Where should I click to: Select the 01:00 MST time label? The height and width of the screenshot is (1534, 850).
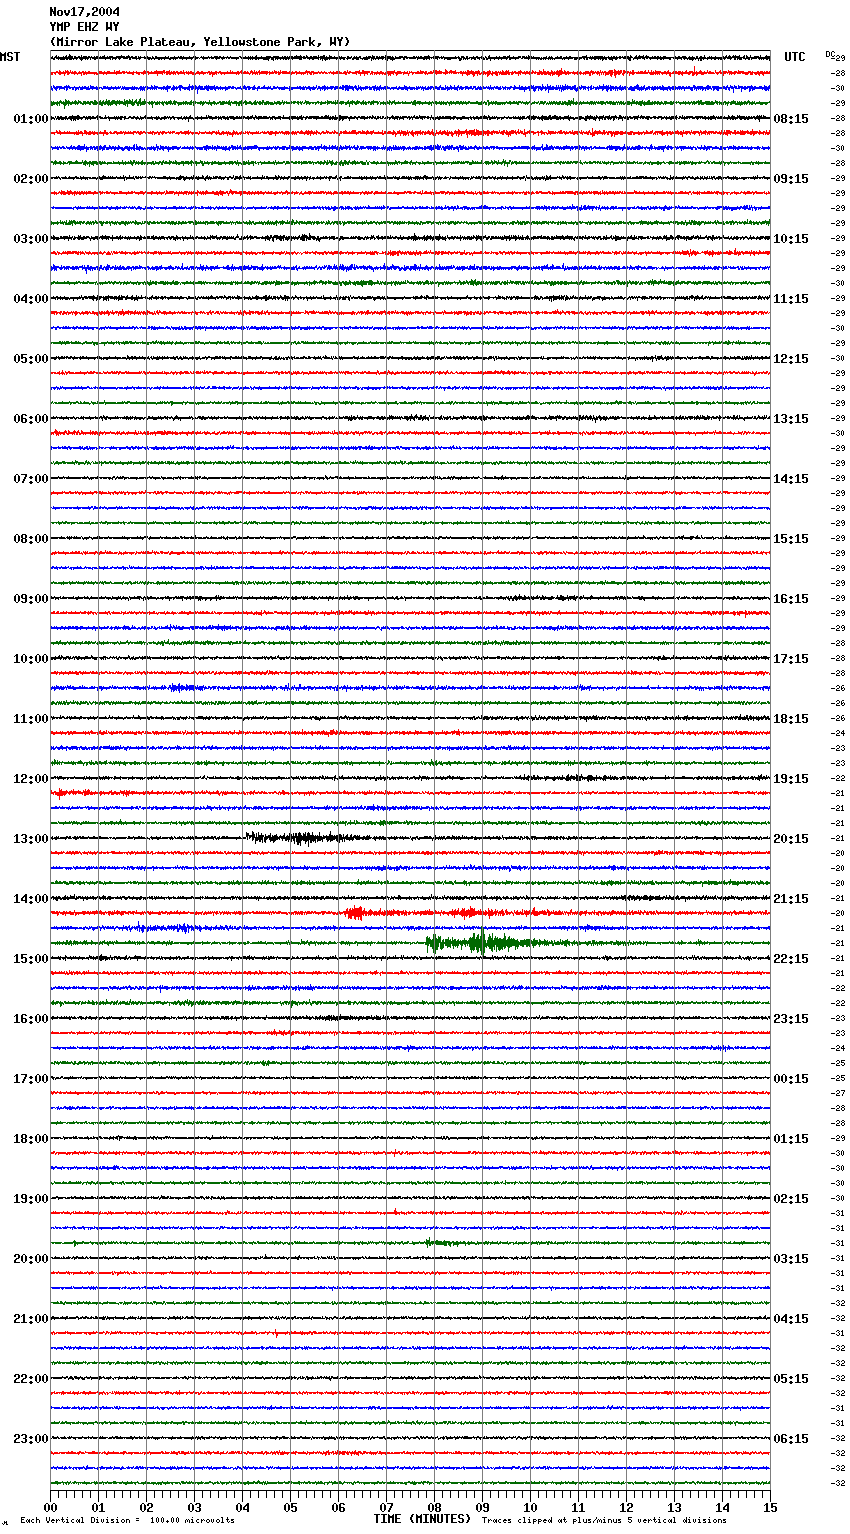click(x=31, y=119)
